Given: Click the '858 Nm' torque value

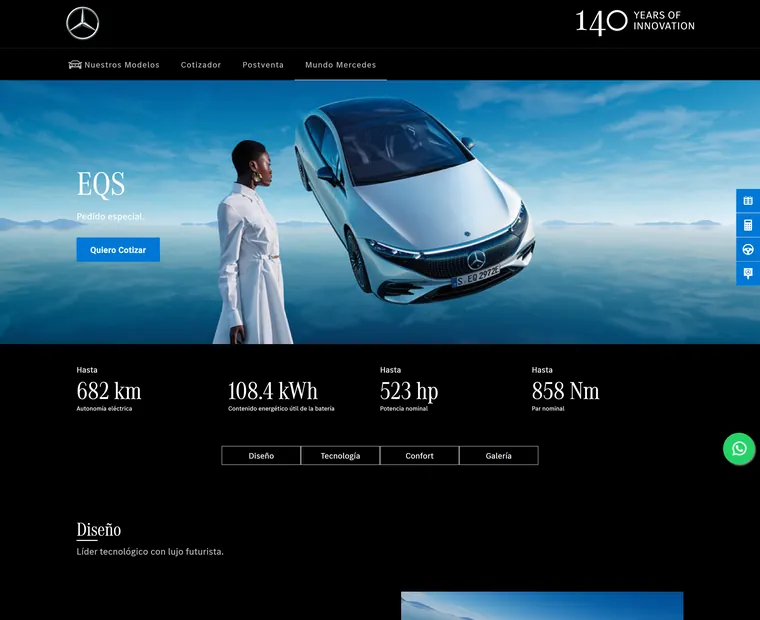Looking at the screenshot, I should [565, 391].
